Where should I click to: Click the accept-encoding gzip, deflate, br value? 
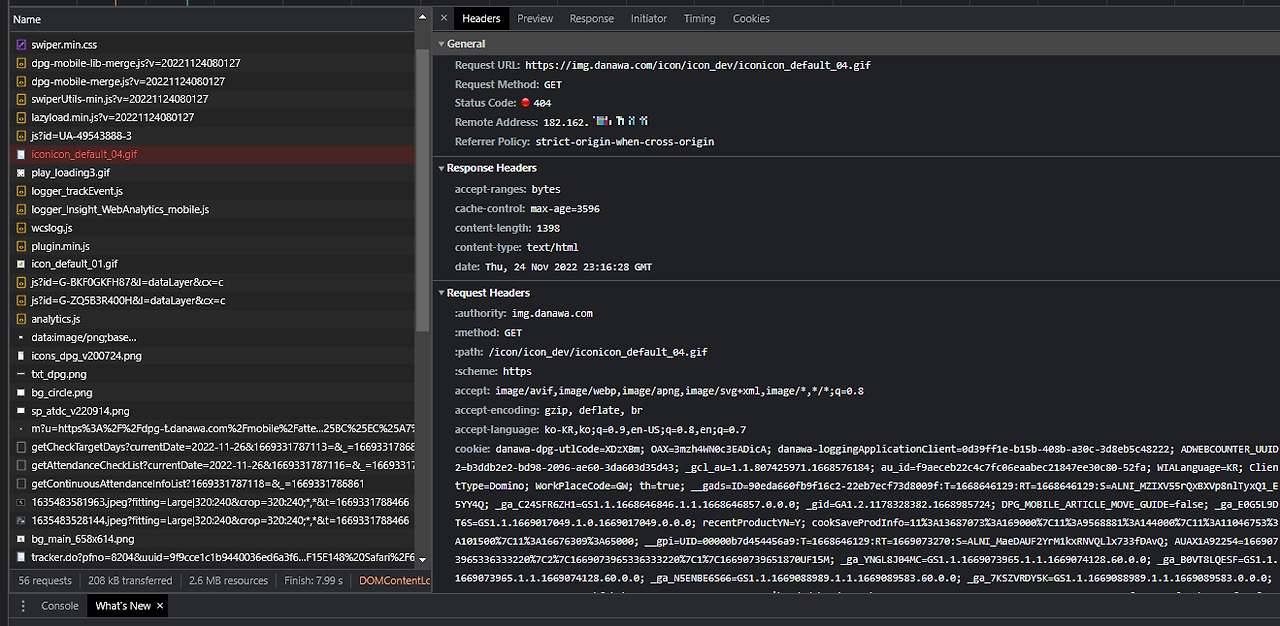tap(594, 410)
